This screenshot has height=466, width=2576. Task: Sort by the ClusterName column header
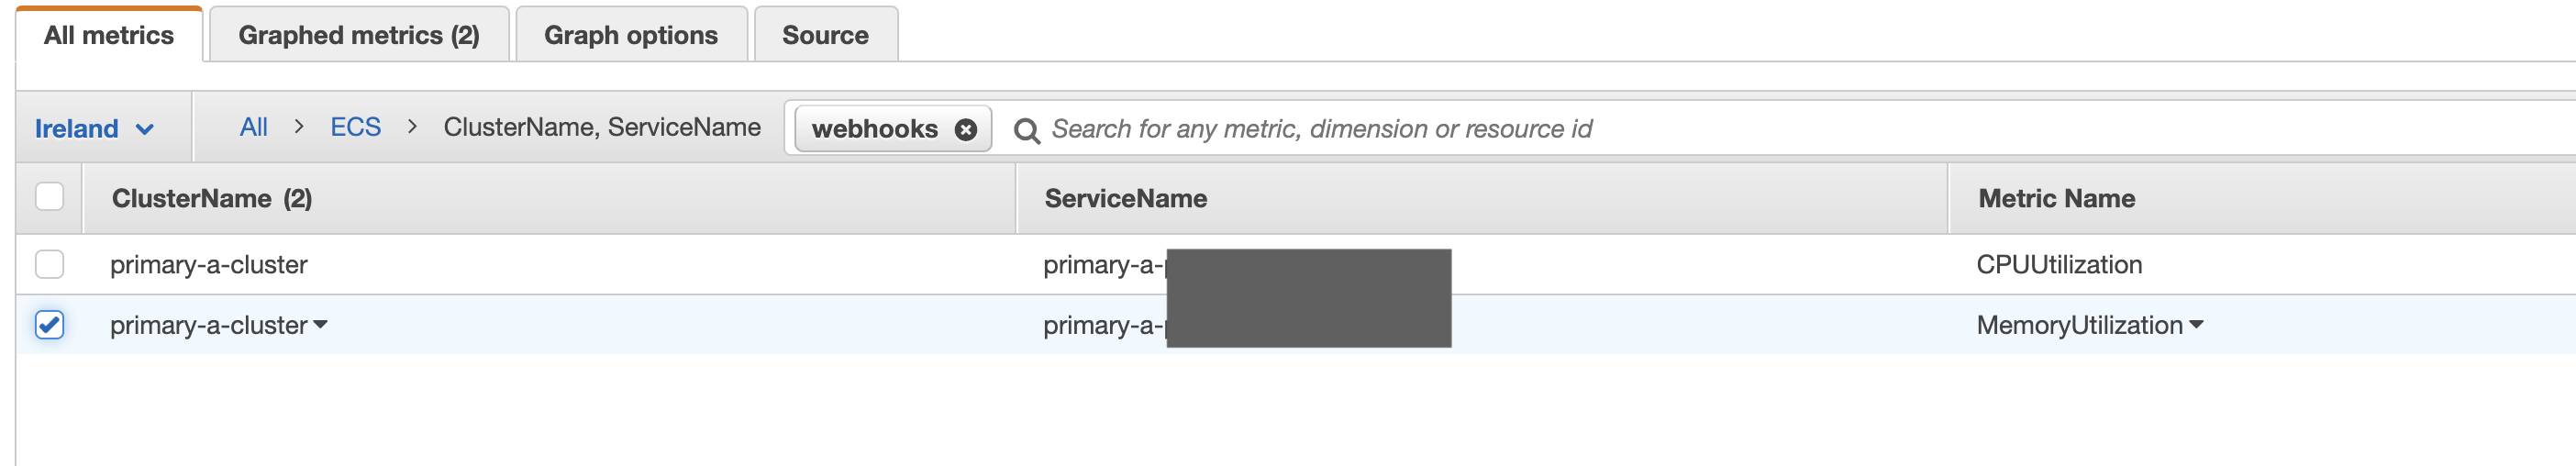211,198
